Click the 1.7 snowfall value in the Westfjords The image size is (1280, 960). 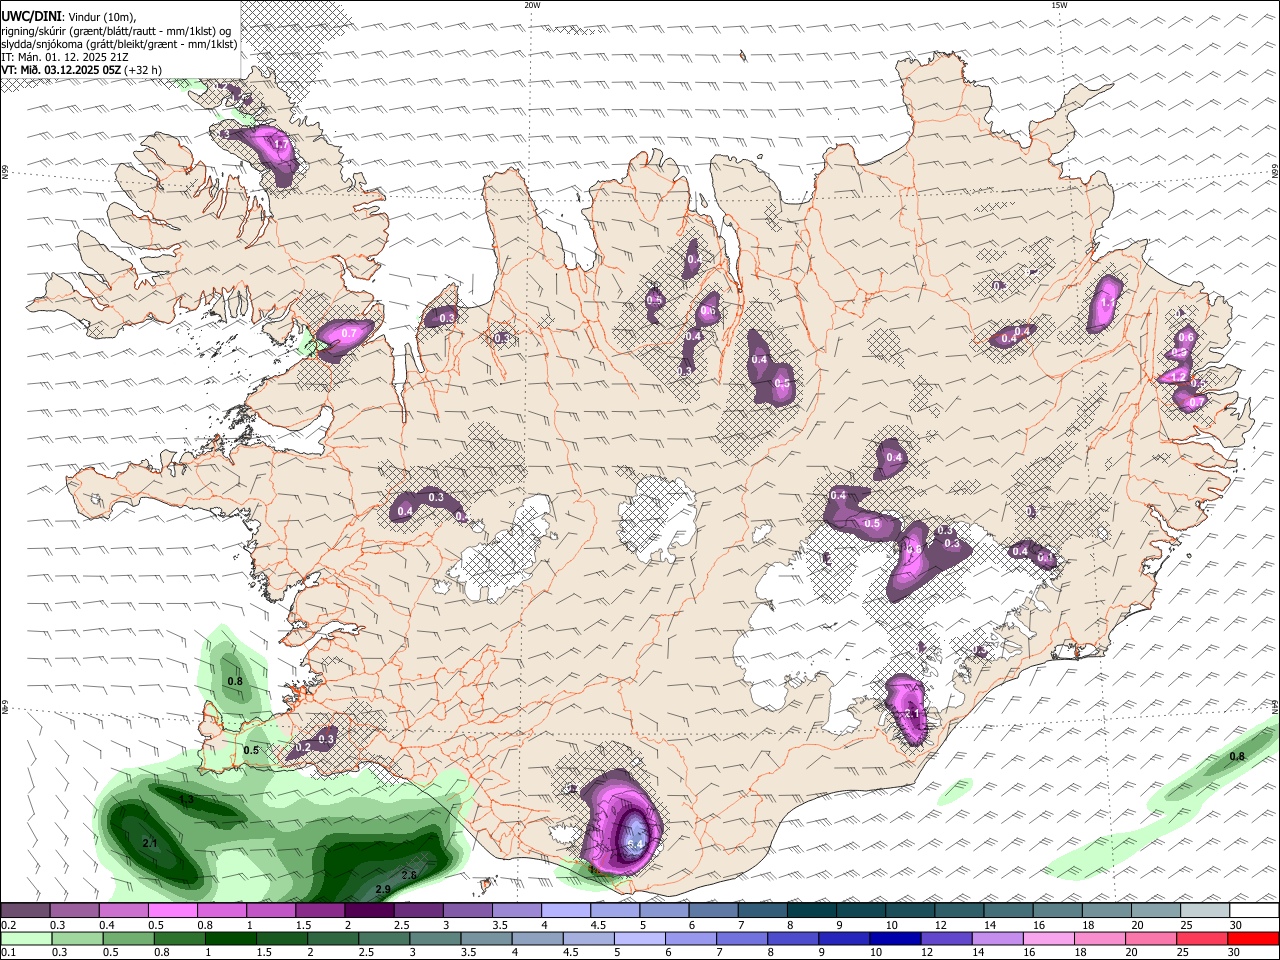pyautogui.click(x=281, y=145)
